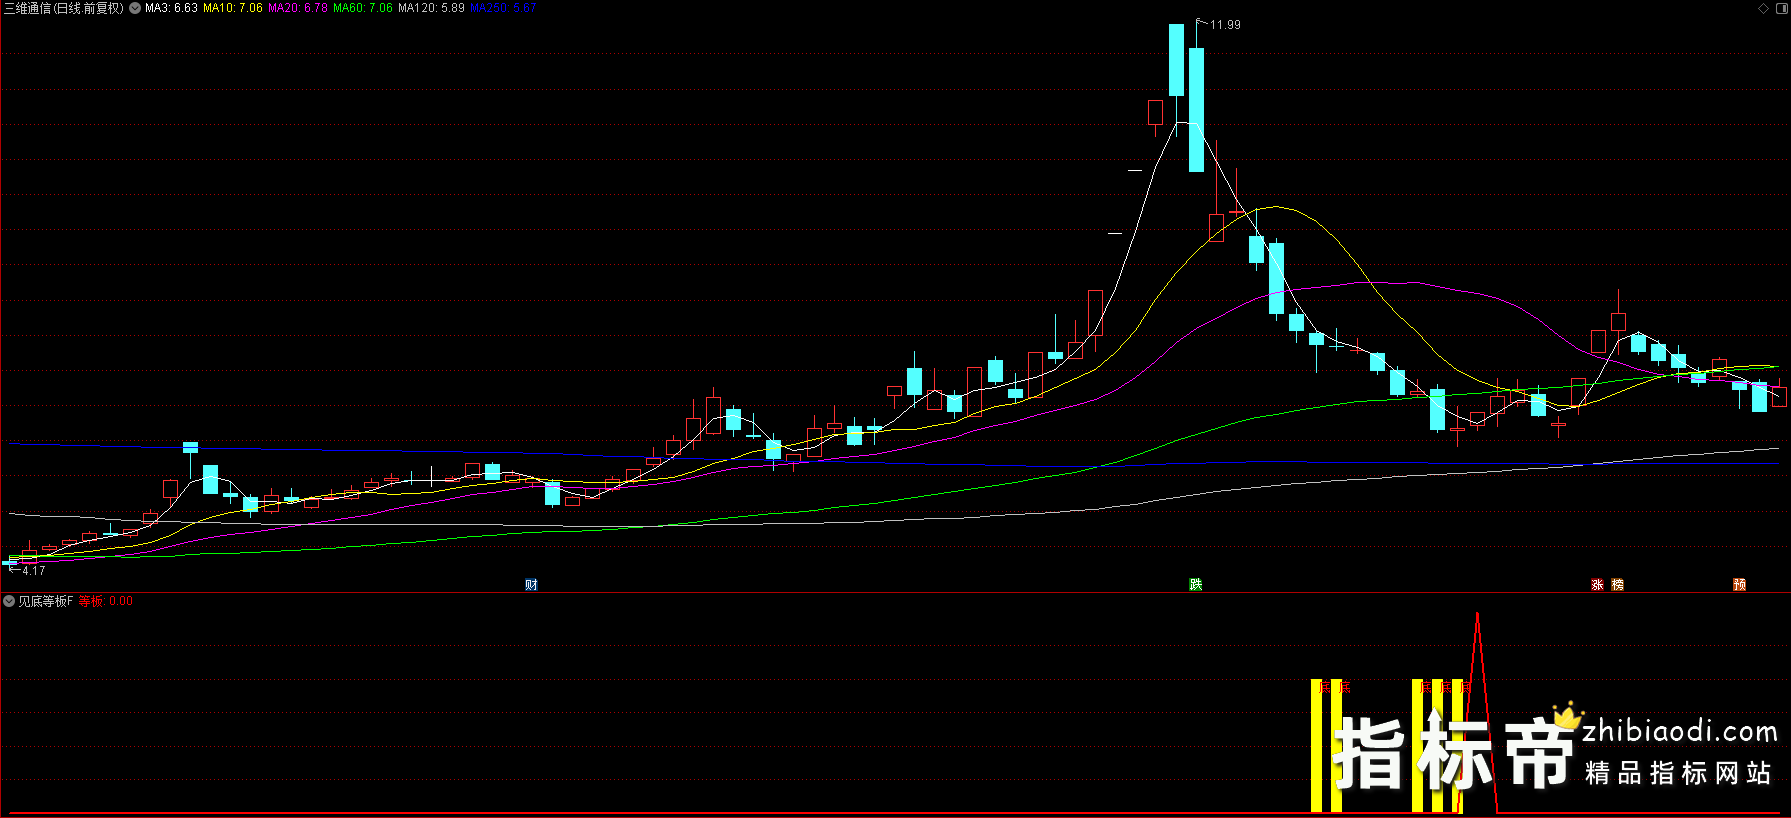
Task: Click the green MA60: 7.06 label
Action: 363,8
